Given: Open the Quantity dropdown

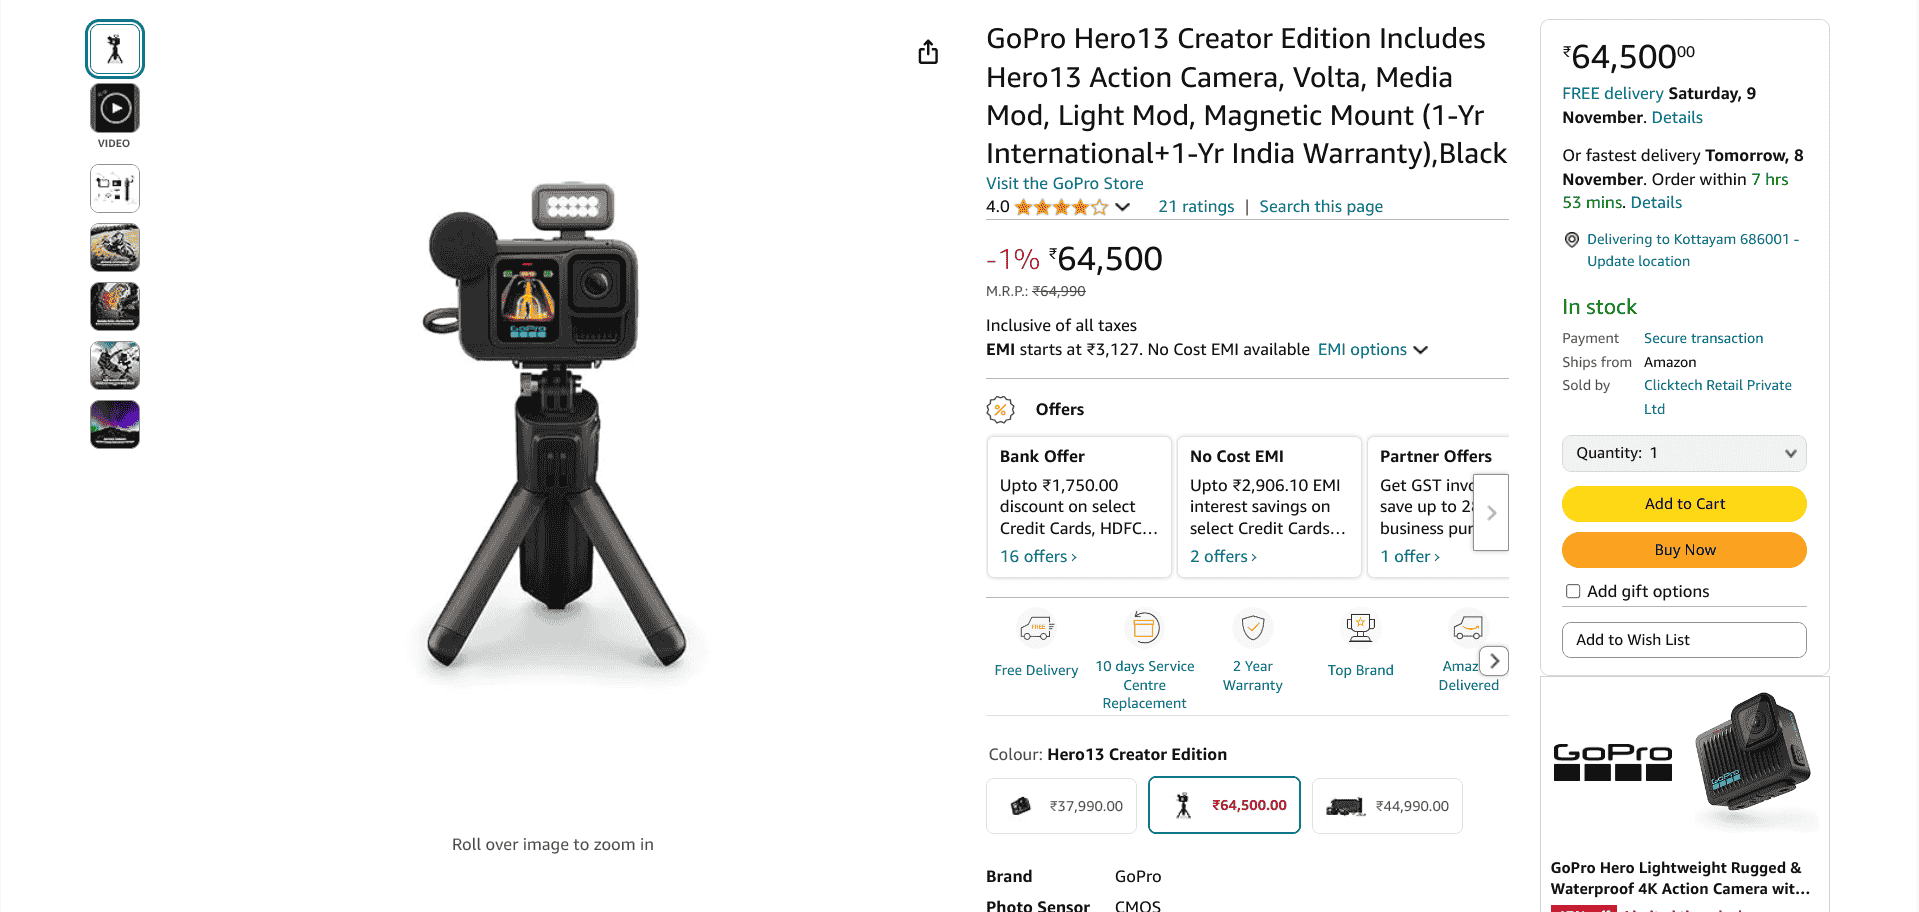Looking at the screenshot, I should tap(1684, 453).
